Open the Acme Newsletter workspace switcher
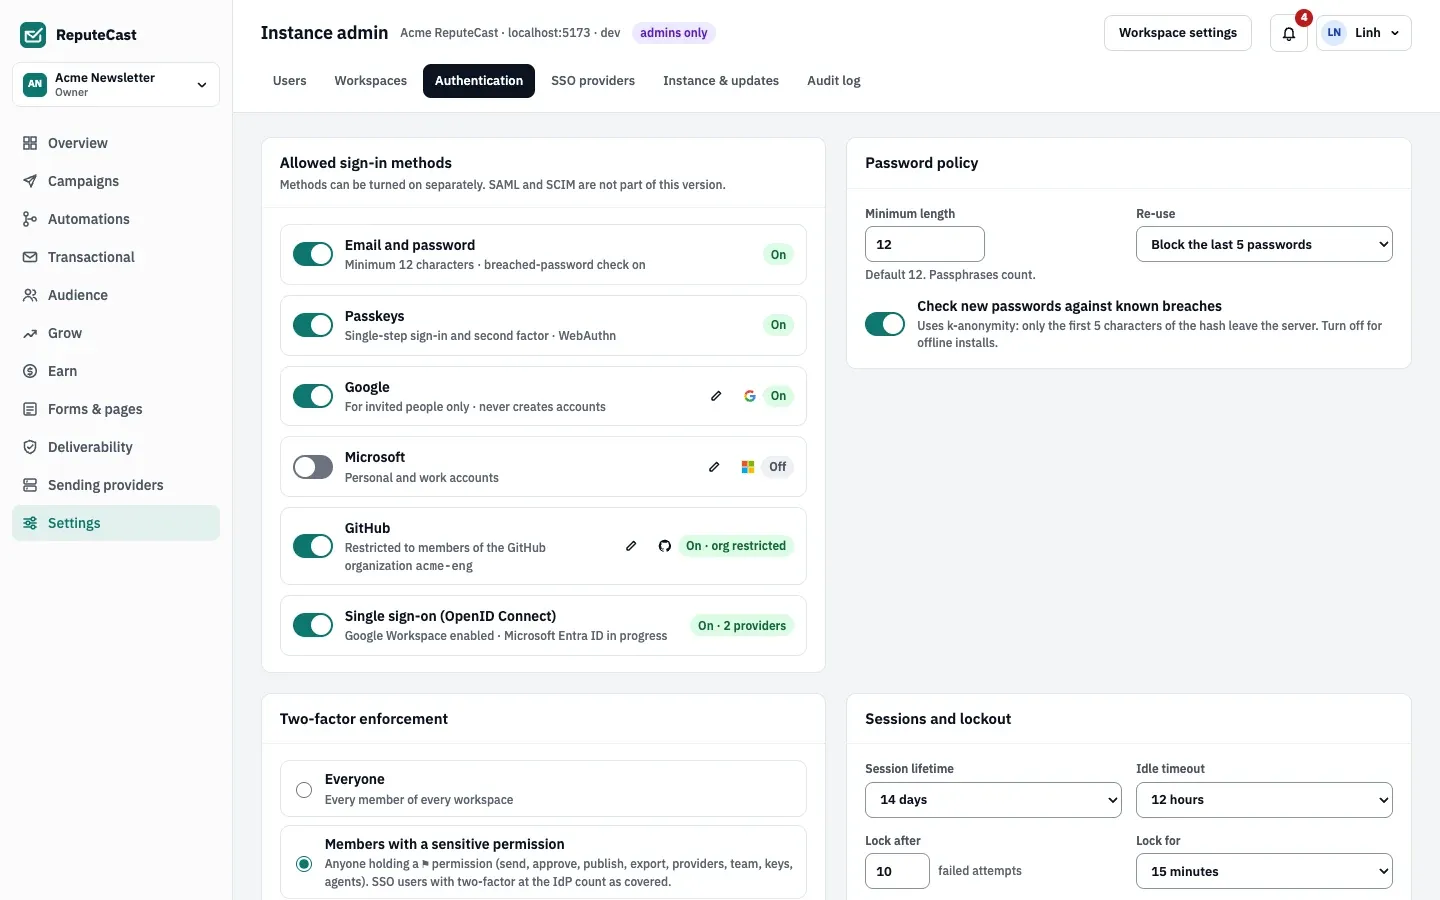Screen dimensions: 1440x900 point(116,84)
